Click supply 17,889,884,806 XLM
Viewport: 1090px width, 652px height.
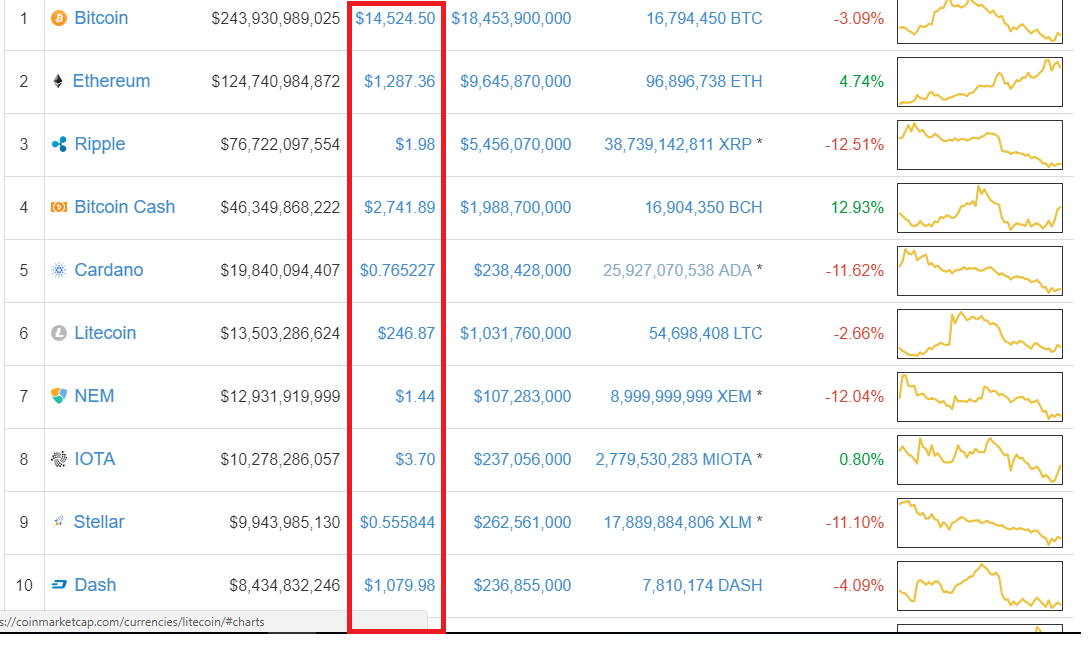click(x=678, y=523)
